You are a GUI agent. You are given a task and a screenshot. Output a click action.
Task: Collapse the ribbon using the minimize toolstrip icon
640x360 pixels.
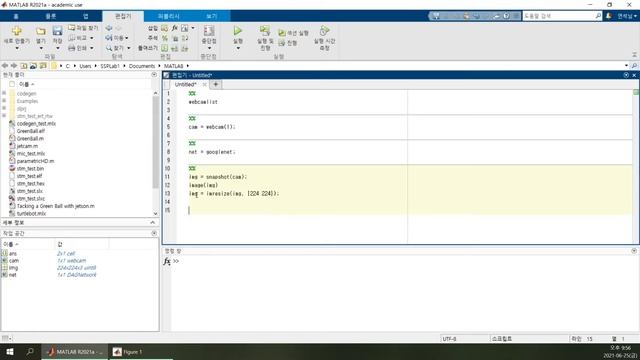(634, 54)
